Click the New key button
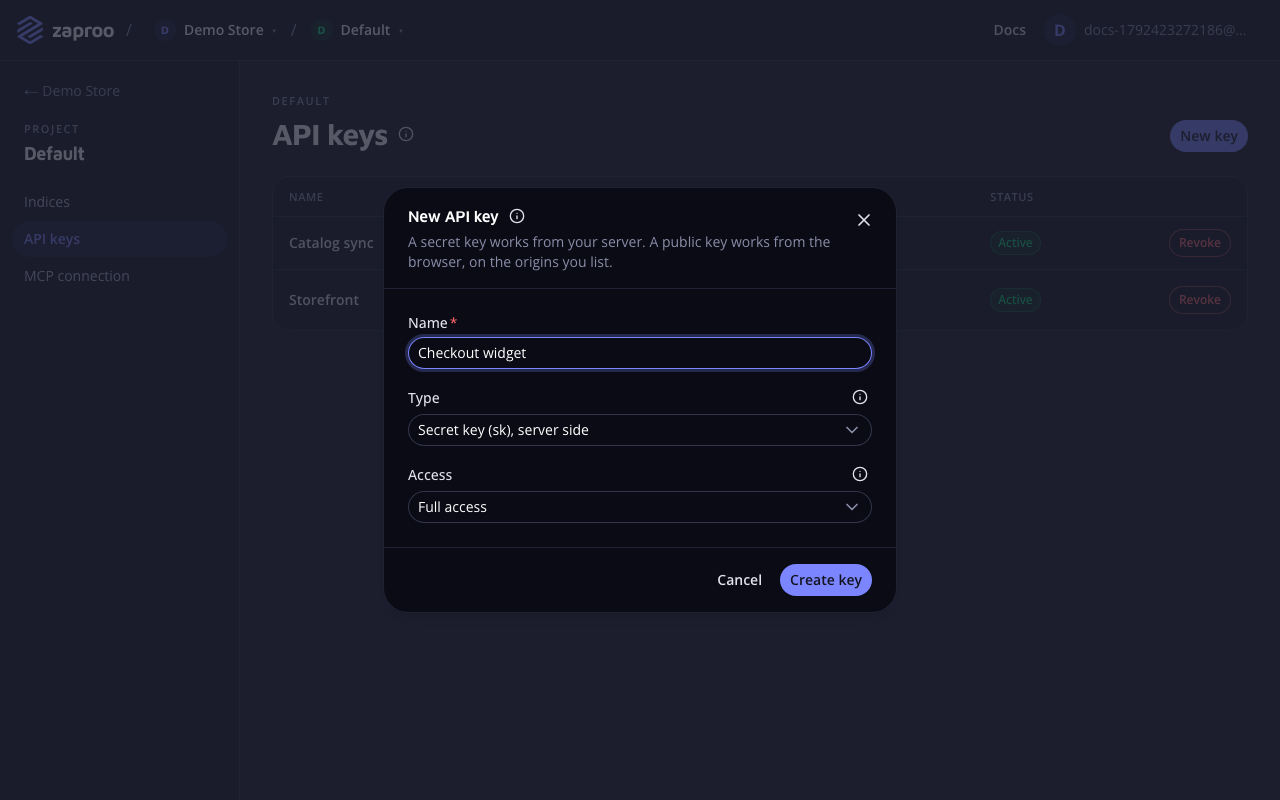This screenshot has height=800, width=1280. [x=1209, y=136]
